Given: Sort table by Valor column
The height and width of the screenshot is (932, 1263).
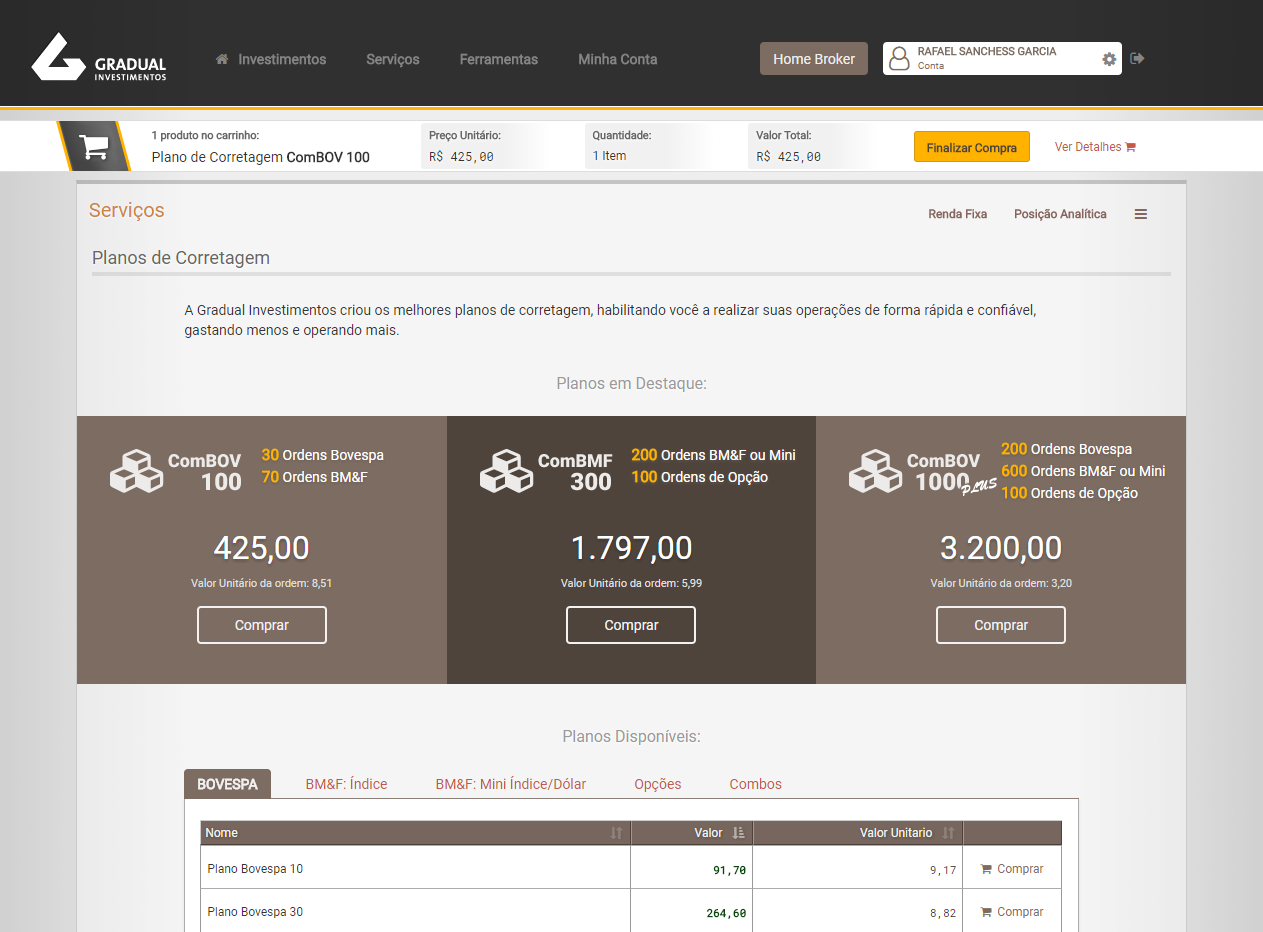Looking at the screenshot, I should click(x=738, y=833).
